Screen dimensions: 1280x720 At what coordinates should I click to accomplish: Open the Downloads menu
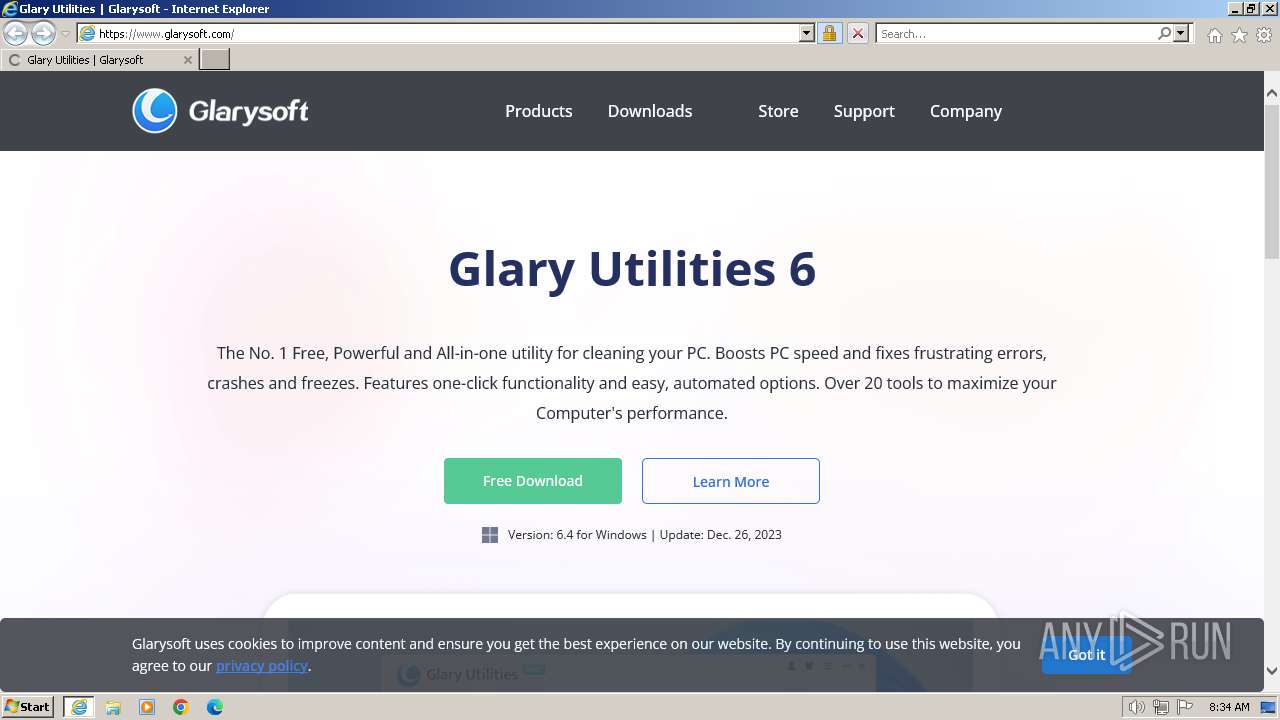(x=650, y=111)
